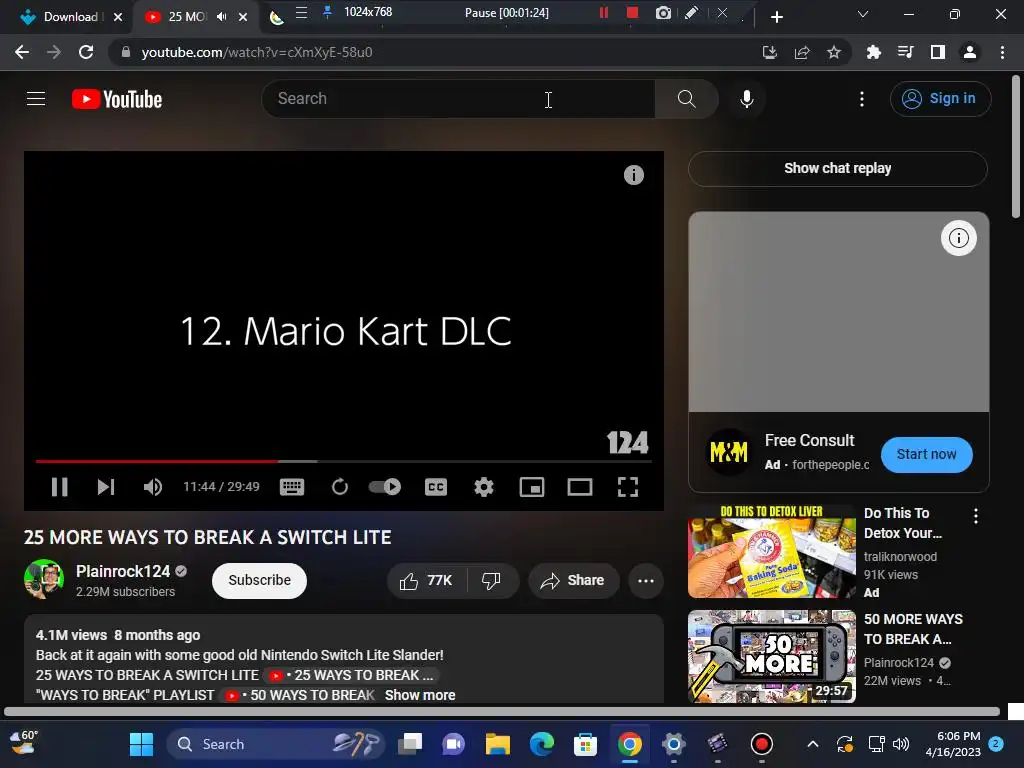Open 50 MORE WAYS TO BREAK title

click(913, 629)
